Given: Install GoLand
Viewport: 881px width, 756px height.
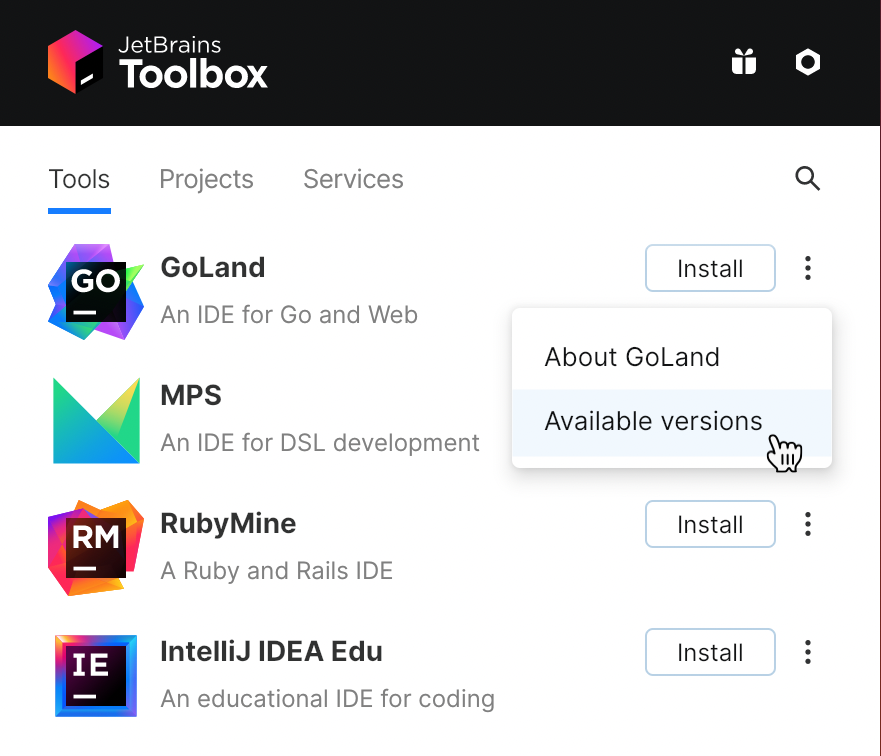Looking at the screenshot, I should click(710, 268).
